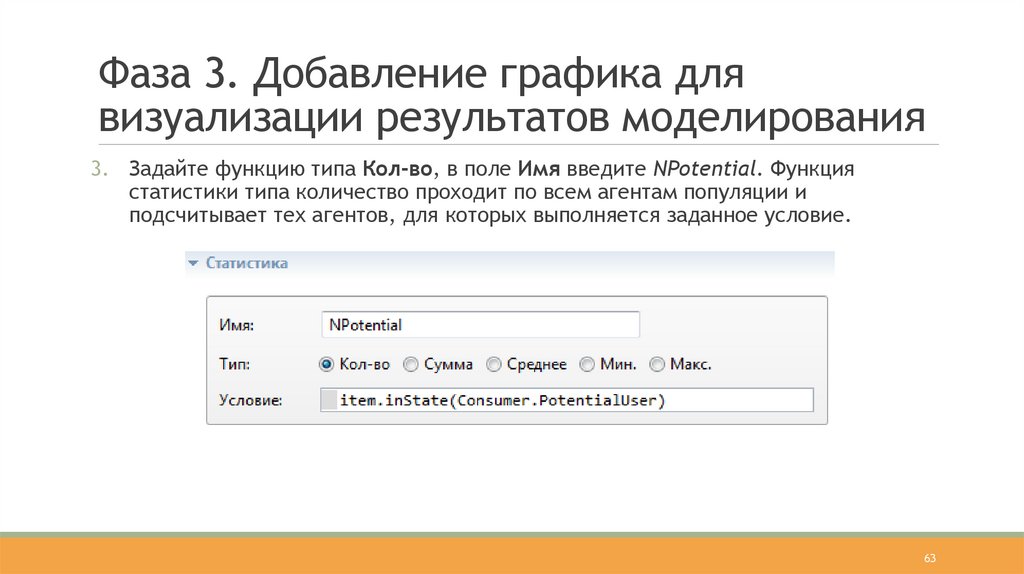The width and height of the screenshot is (1024, 574).
Task: Choose the Среднее radio option
Action: (494, 364)
